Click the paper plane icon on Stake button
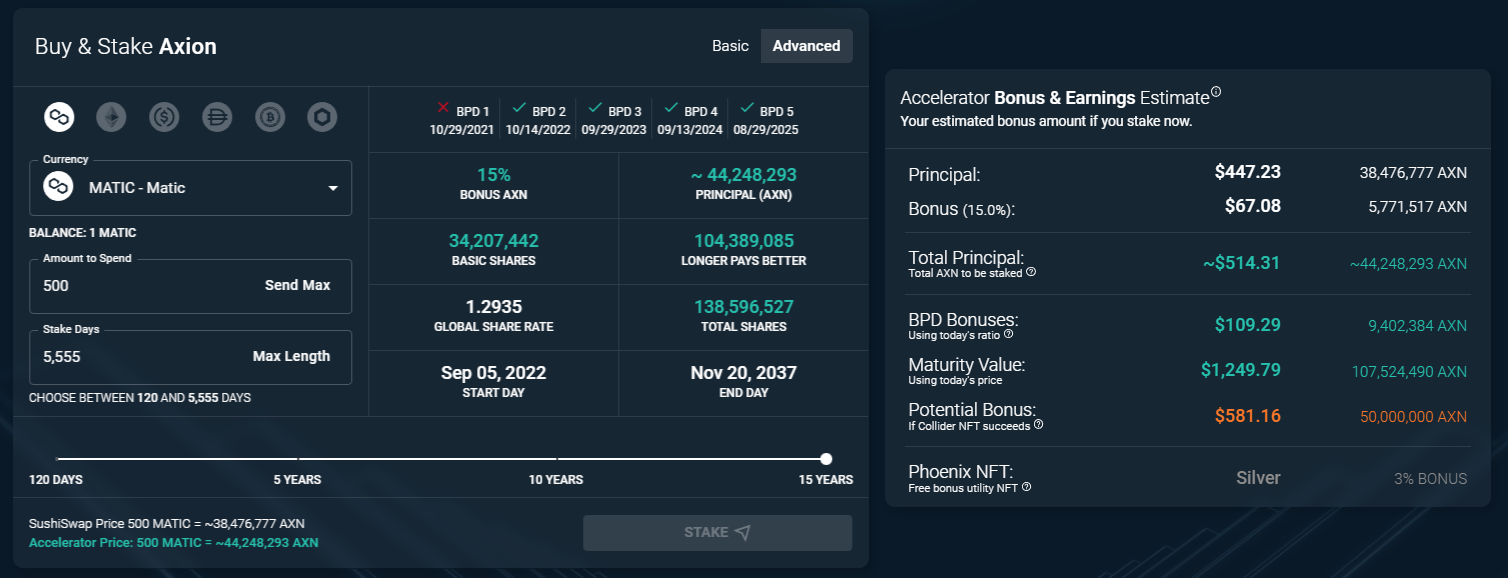 click(742, 532)
